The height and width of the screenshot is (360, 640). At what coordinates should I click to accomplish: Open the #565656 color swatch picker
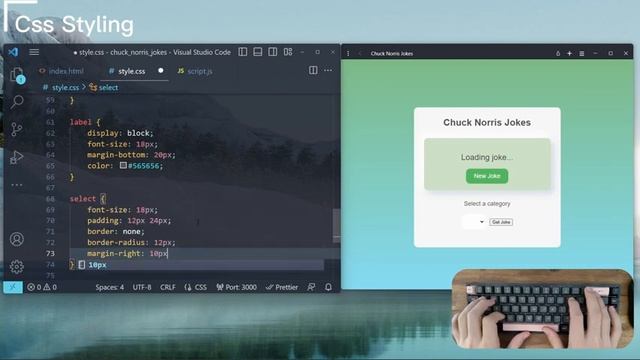point(123,165)
